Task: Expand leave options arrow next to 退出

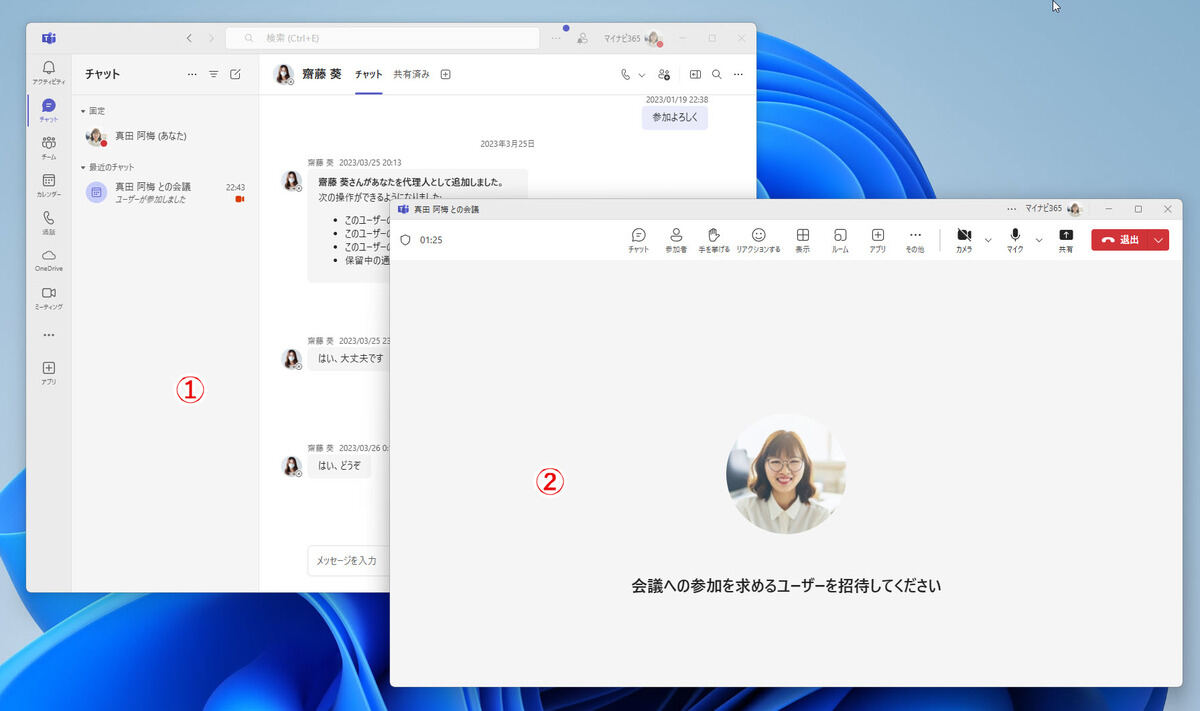Action: (1159, 240)
